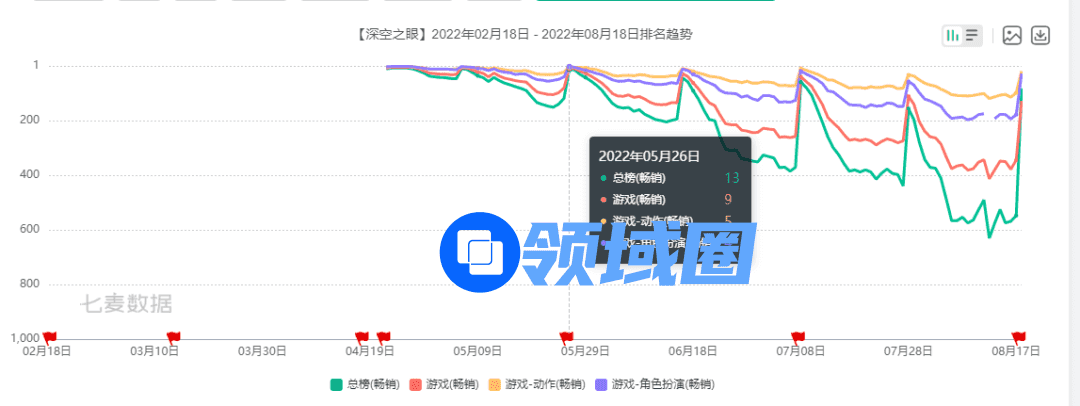1080x406 pixels.
Task: Click the 06月18日 x-axis date label
Action: tap(693, 352)
